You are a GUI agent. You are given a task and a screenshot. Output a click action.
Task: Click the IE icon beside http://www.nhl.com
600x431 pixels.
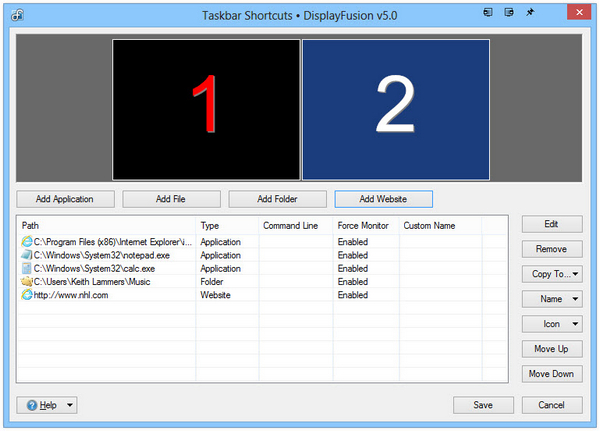pos(26,295)
